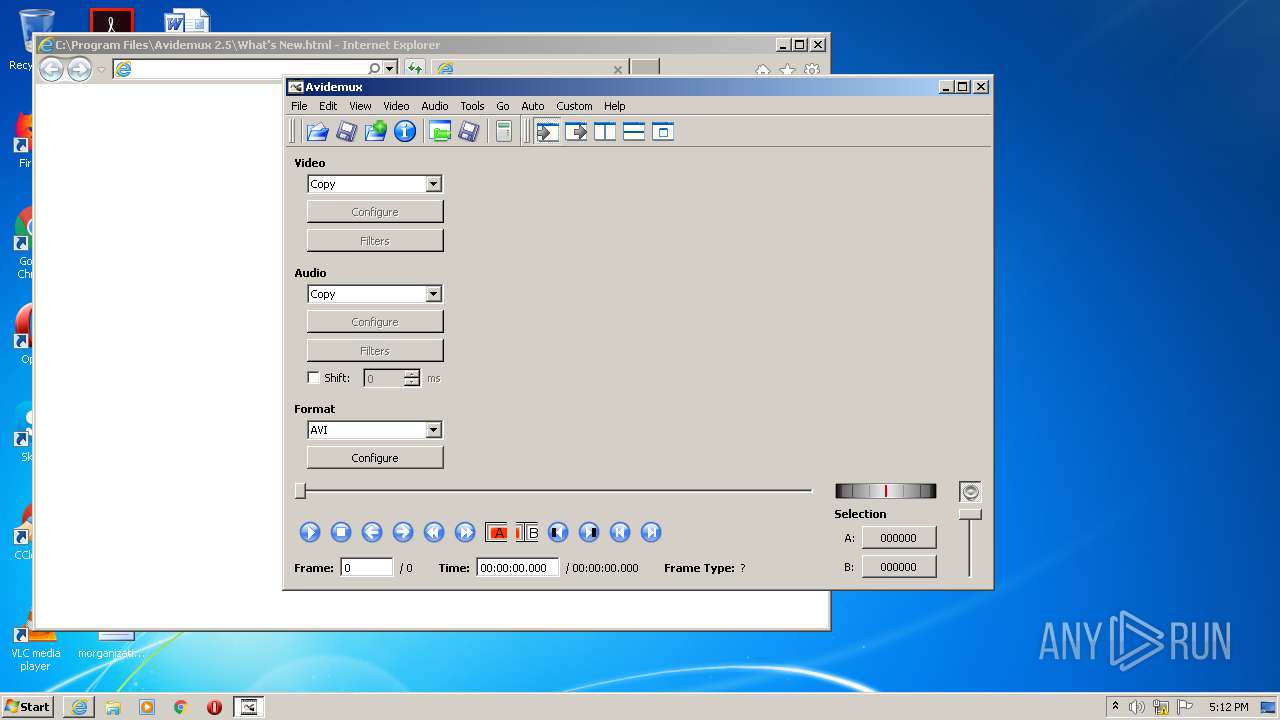Jump to the first frame button
Screen dimensions: 1280x720
620,532
